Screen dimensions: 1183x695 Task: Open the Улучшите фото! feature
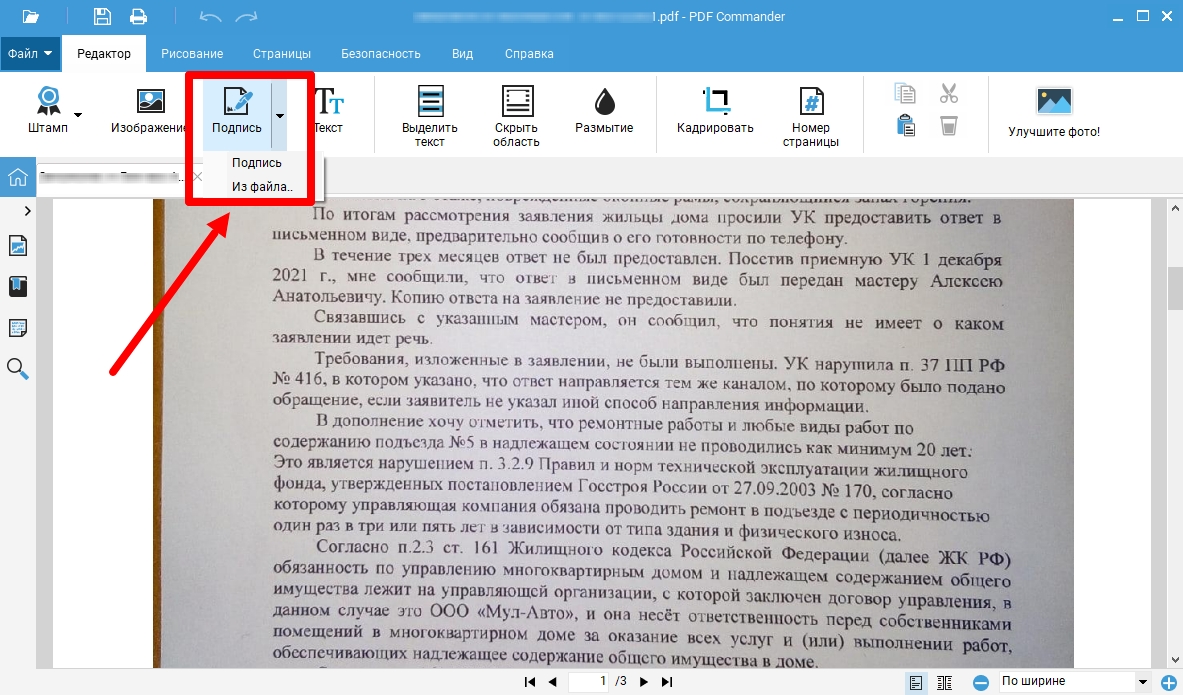click(x=1053, y=110)
